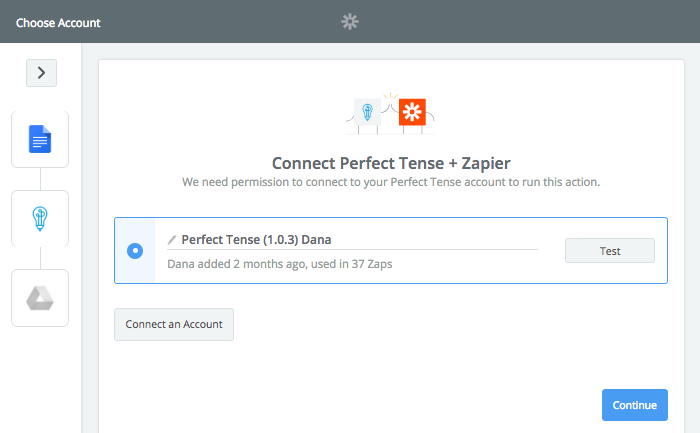Click the Zapier asterisk logo in header

pyautogui.click(x=350, y=21)
